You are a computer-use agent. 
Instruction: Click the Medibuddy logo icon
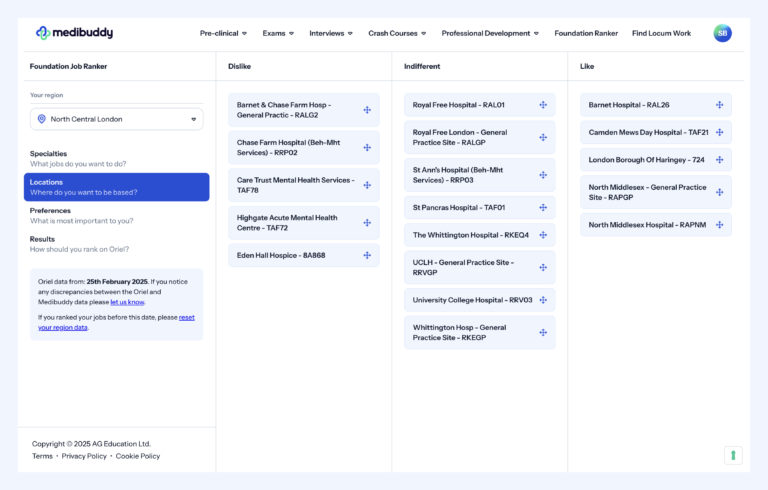[x=43, y=33]
